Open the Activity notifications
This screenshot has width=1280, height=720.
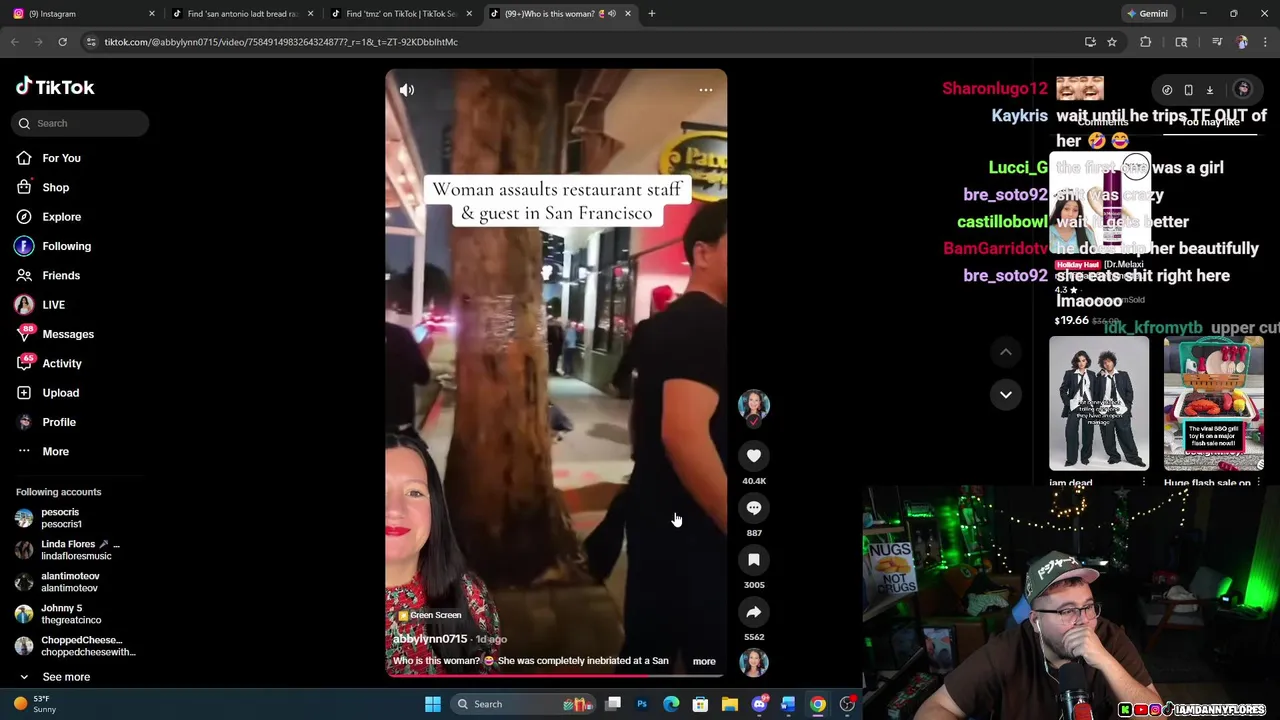[62, 363]
